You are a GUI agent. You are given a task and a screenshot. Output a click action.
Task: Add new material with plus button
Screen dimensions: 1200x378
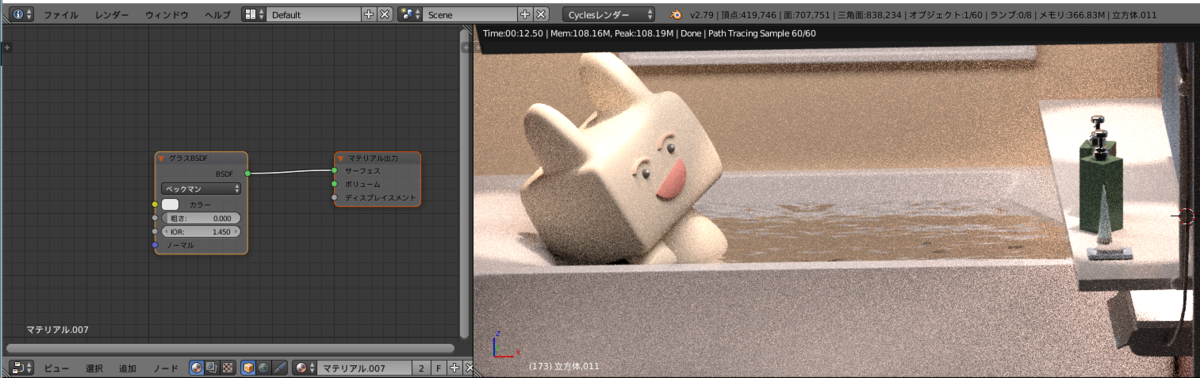tap(453, 369)
